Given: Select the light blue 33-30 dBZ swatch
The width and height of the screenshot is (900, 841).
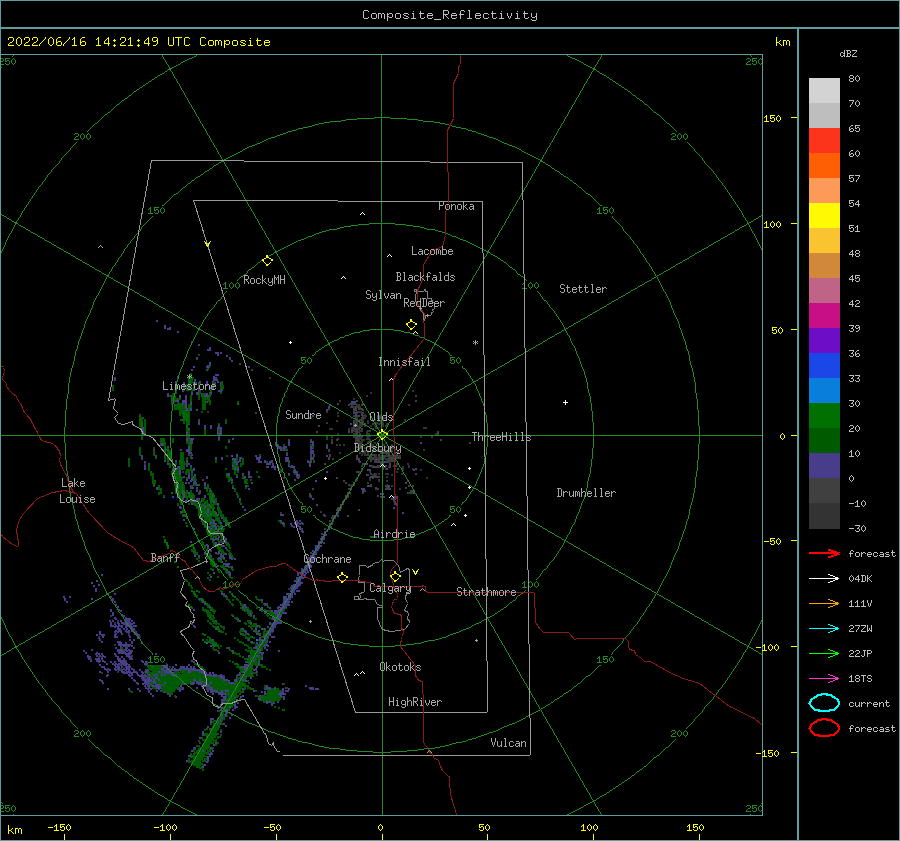Looking at the screenshot, I should point(824,390).
